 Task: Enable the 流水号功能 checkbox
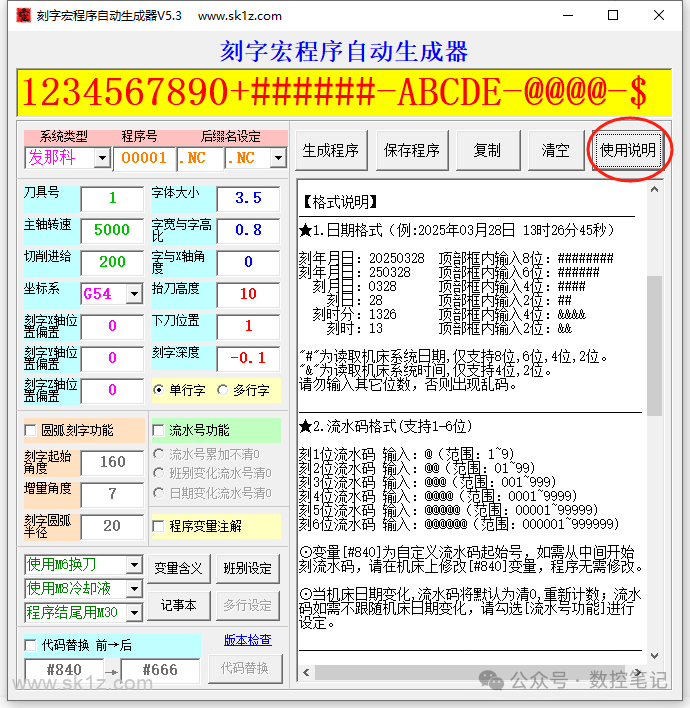159,430
